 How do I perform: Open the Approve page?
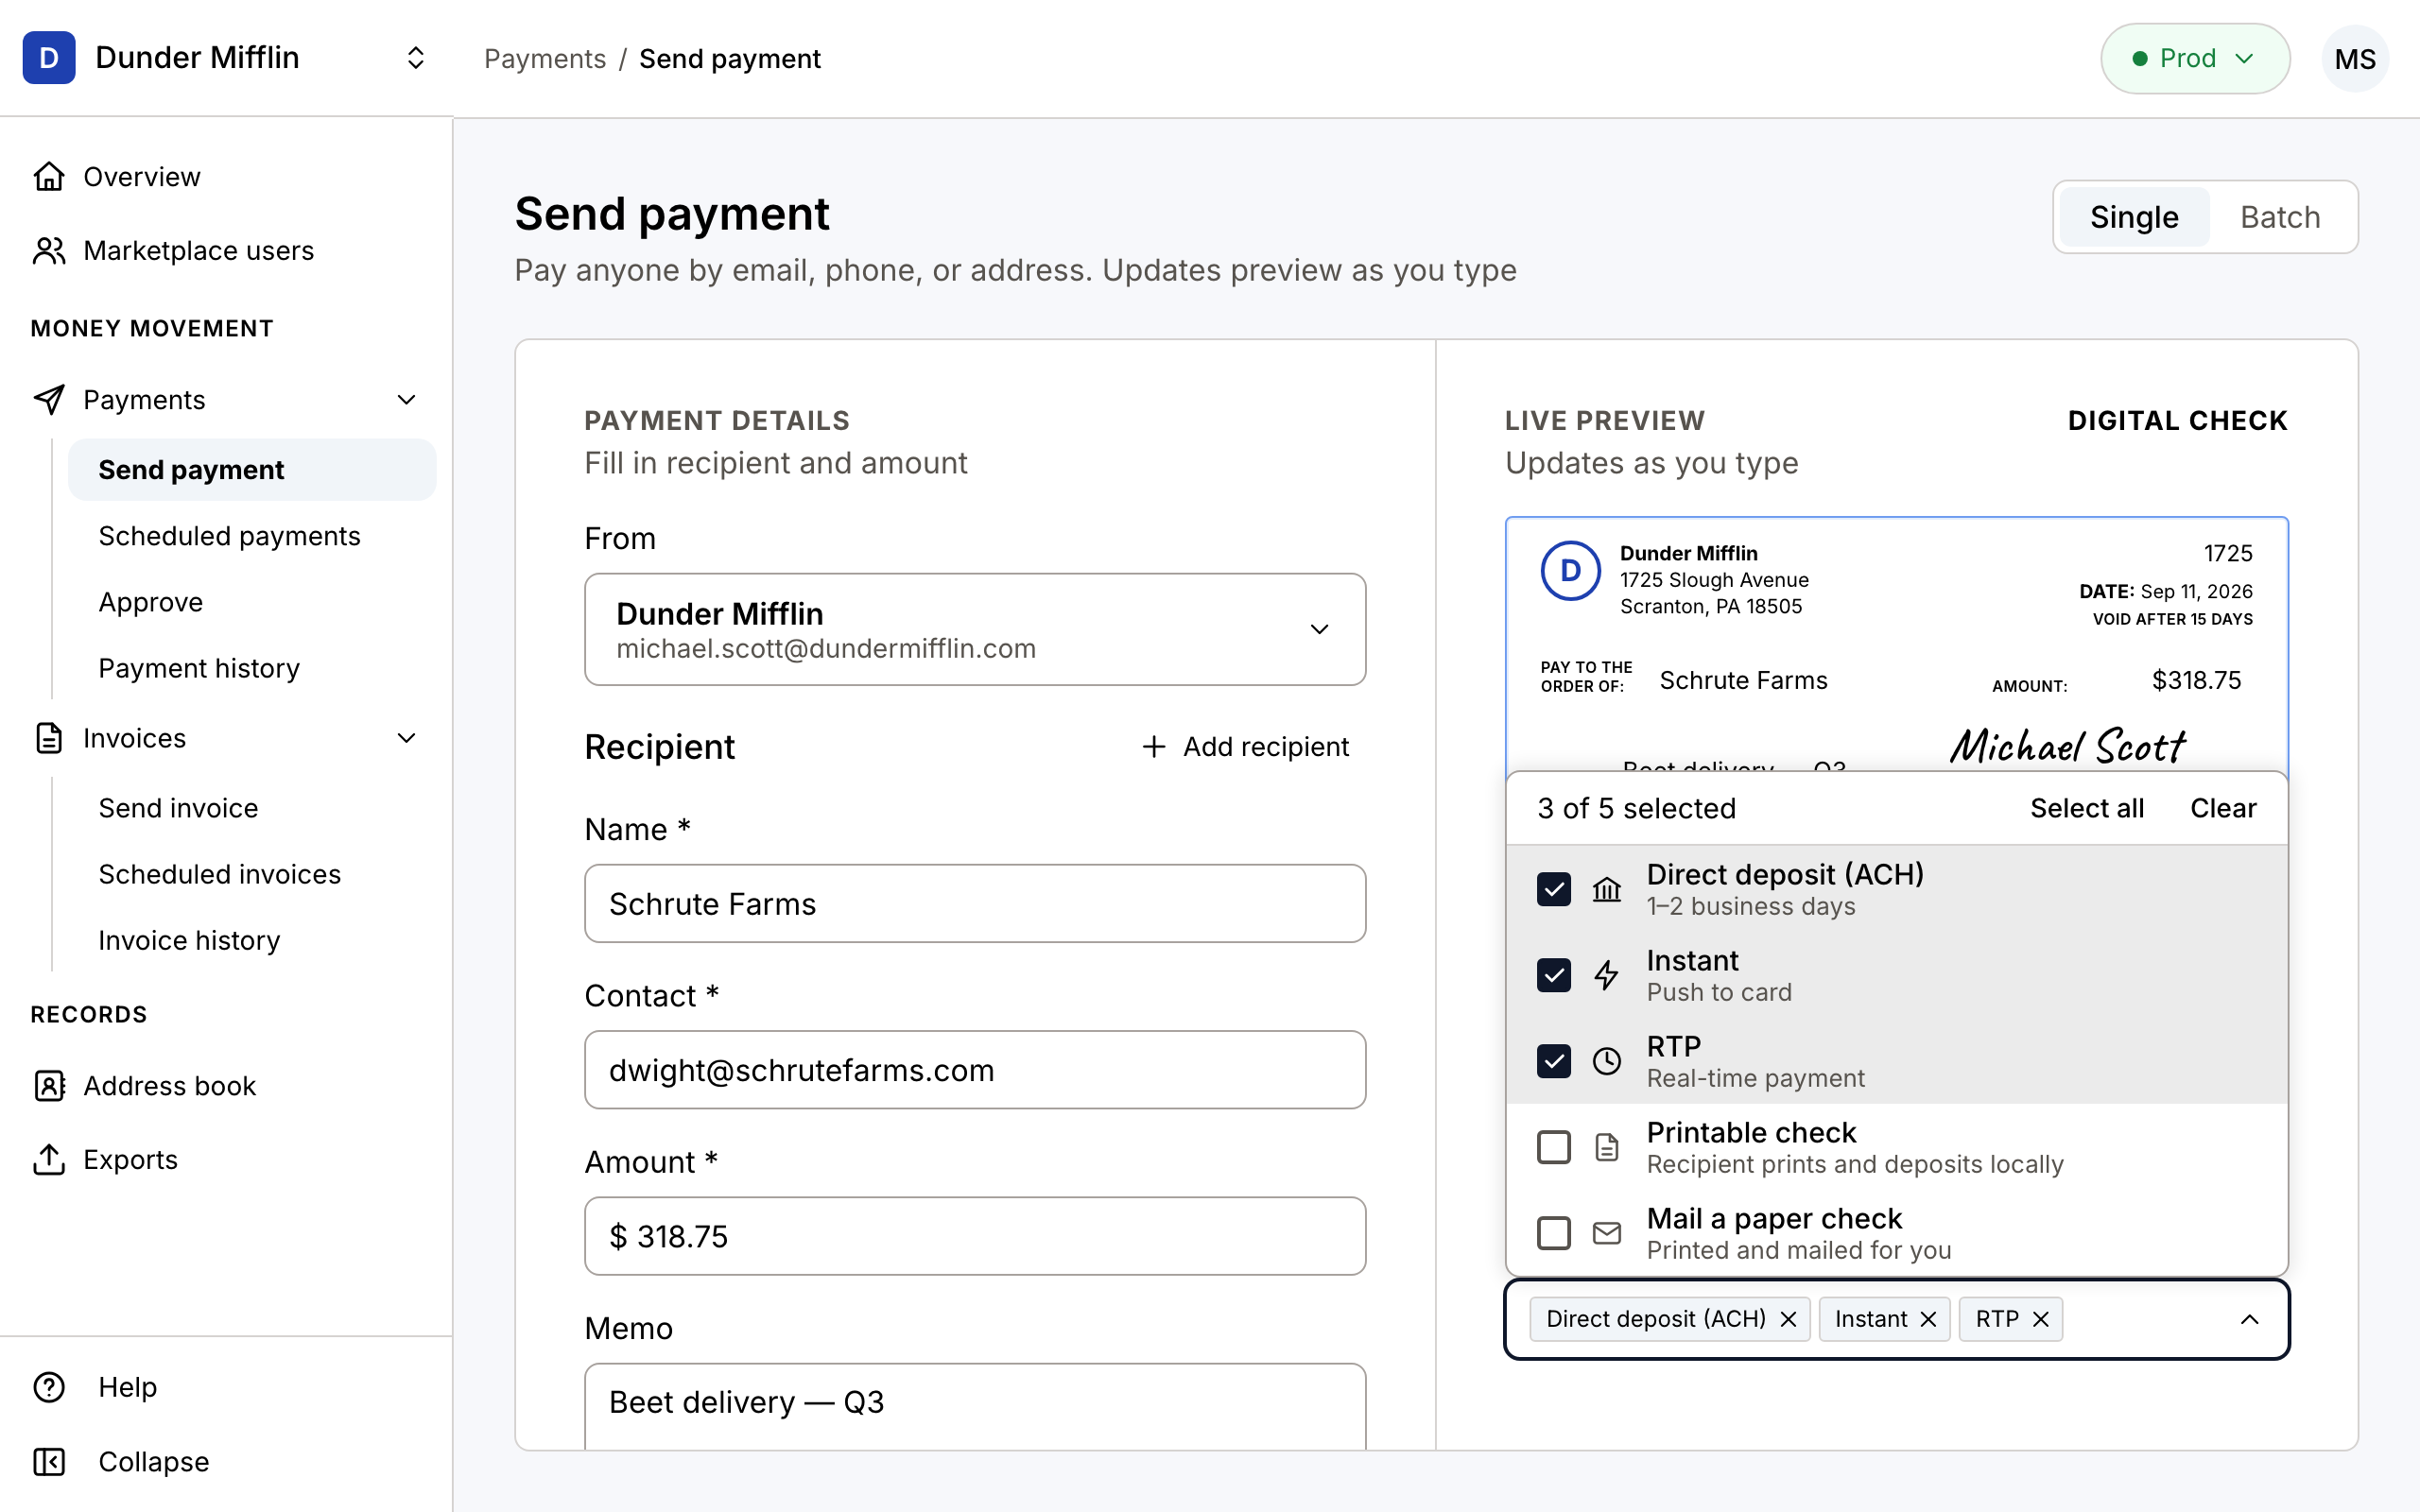tap(252, 602)
